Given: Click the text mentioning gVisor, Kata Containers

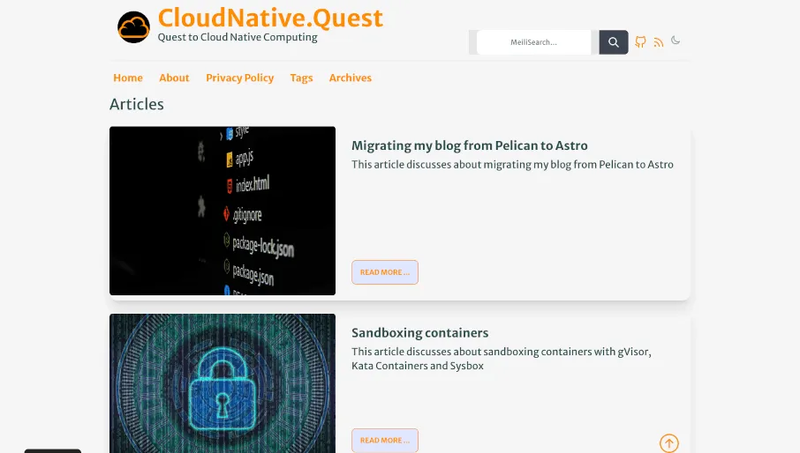Looking at the screenshot, I should [501, 359].
